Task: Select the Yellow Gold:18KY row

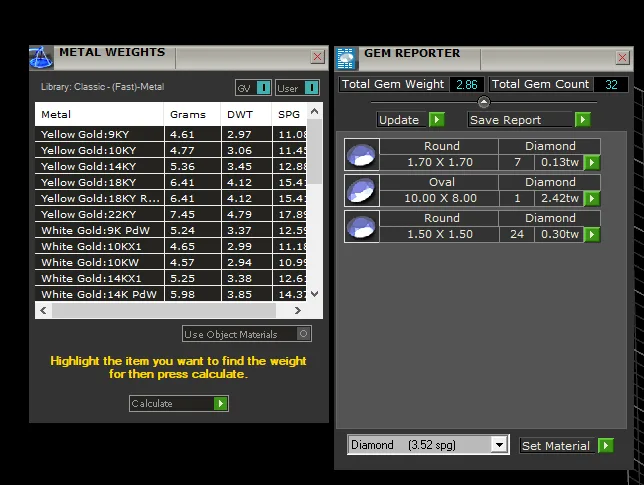Action: coord(171,182)
